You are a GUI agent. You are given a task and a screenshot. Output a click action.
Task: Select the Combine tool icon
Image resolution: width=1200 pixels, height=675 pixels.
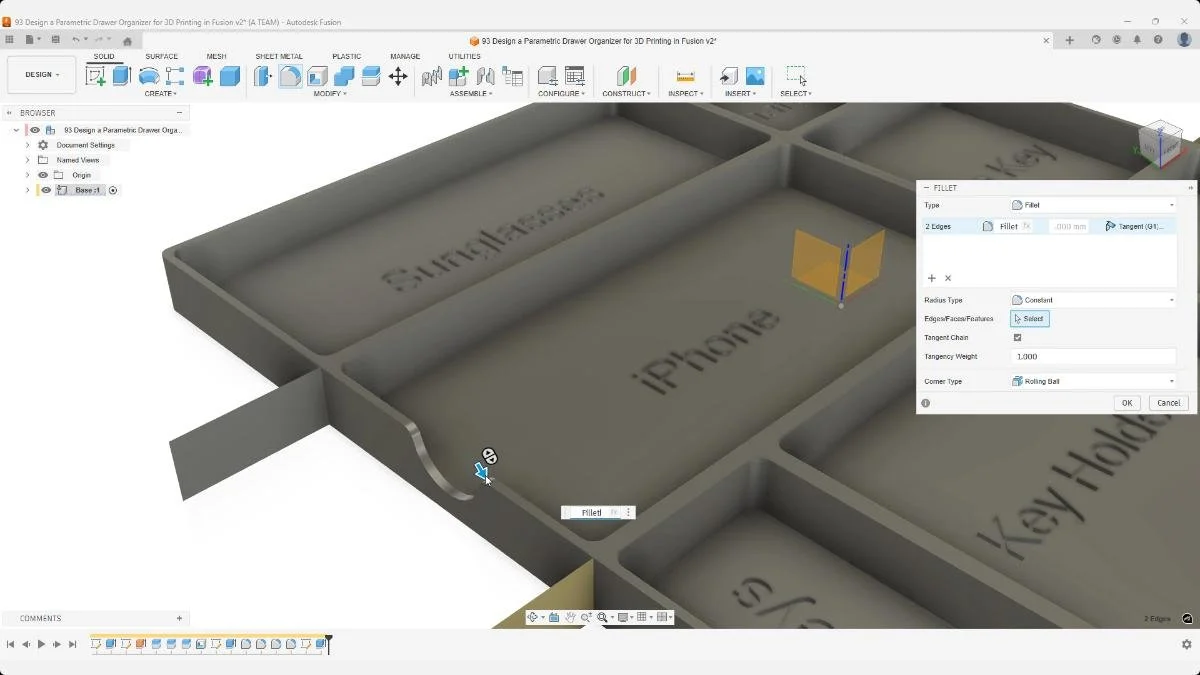point(344,76)
